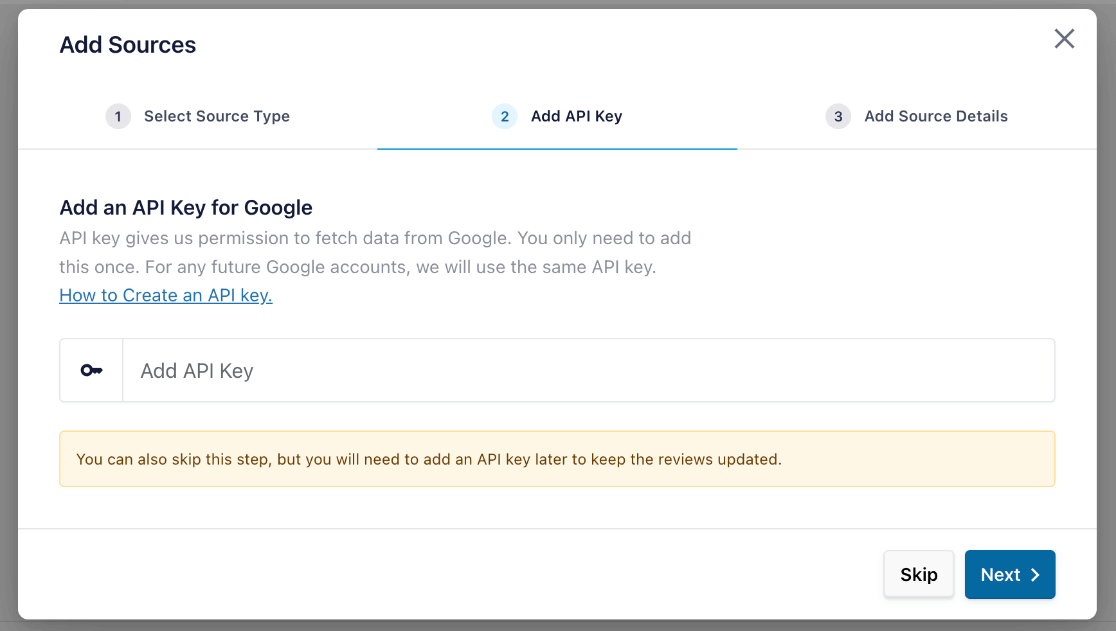Click the X icon to dismiss Add Sources

(x=1064, y=39)
